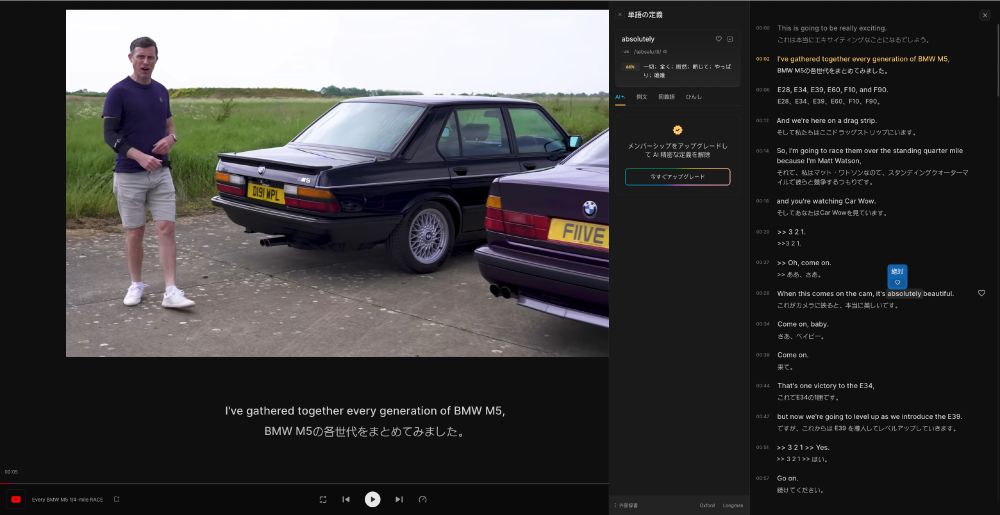Screen dimensions: 1000x515
Task: Play the video with the play button
Action: [372, 499]
